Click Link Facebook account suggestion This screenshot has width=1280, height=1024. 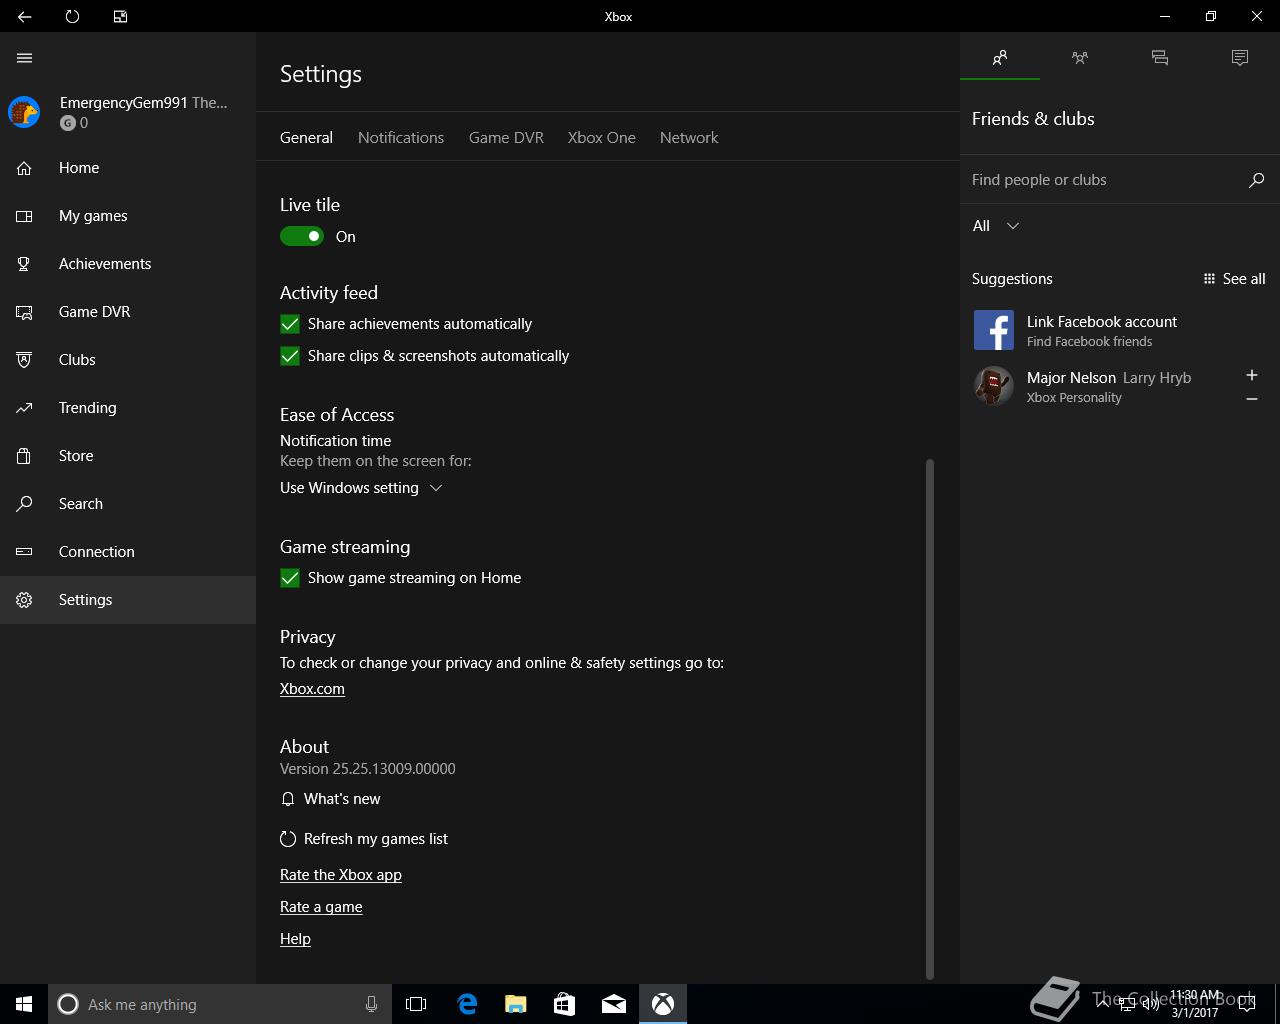[1120, 330]
